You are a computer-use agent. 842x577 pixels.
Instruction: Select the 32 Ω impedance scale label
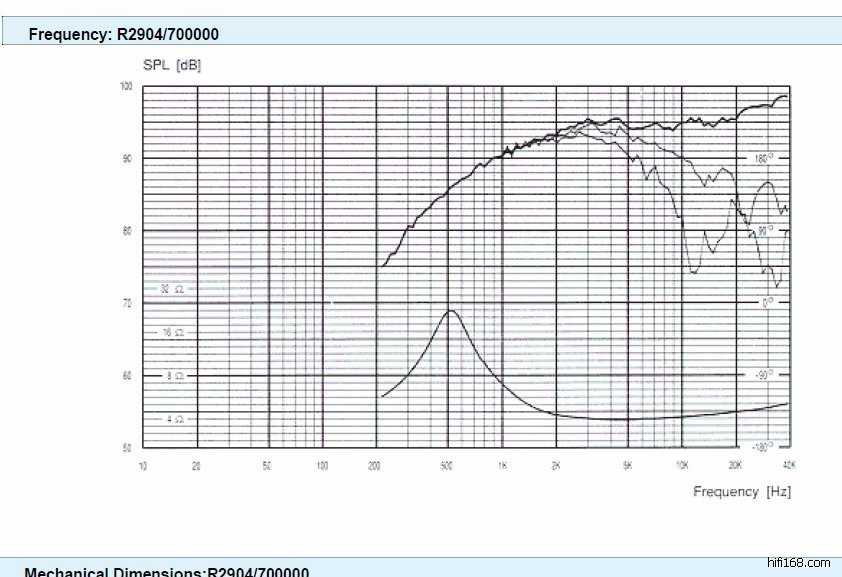(171, 288)
